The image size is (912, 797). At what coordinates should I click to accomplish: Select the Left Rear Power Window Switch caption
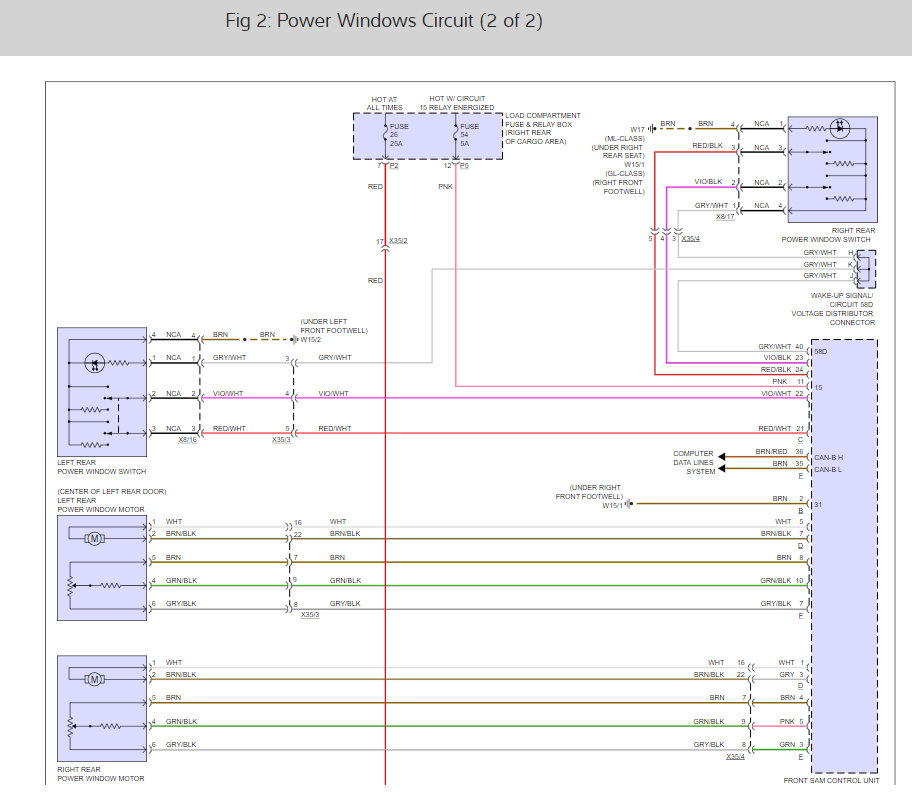(102, 466)
